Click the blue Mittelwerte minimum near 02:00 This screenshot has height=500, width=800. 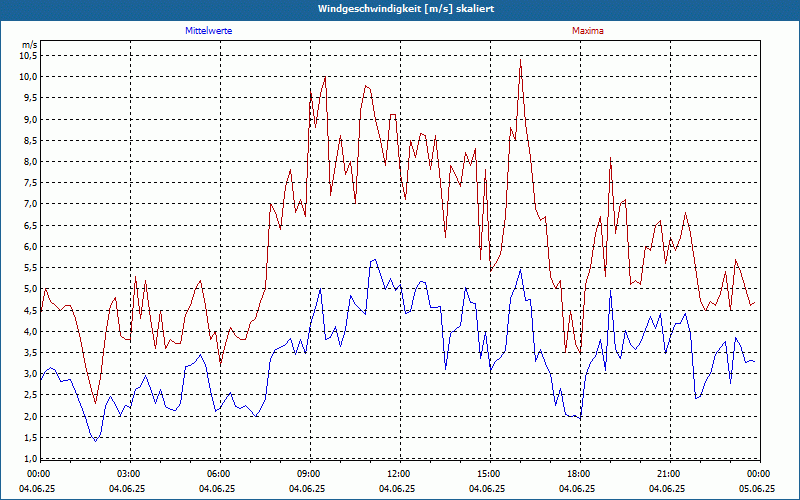[95, 440]
